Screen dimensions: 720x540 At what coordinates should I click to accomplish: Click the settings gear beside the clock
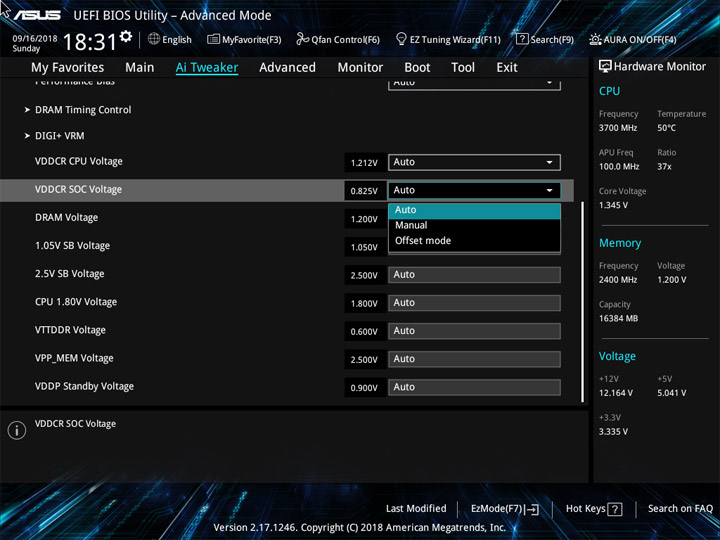coord(126,36)
